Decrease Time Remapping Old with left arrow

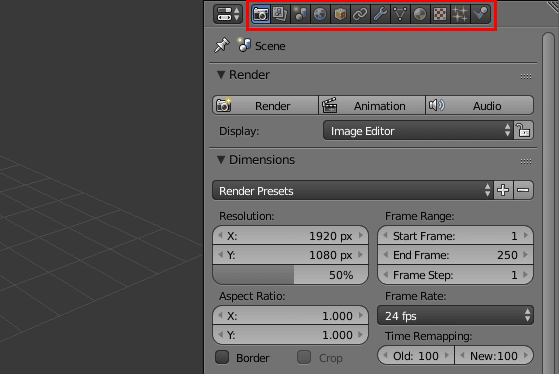coord(385,355)
